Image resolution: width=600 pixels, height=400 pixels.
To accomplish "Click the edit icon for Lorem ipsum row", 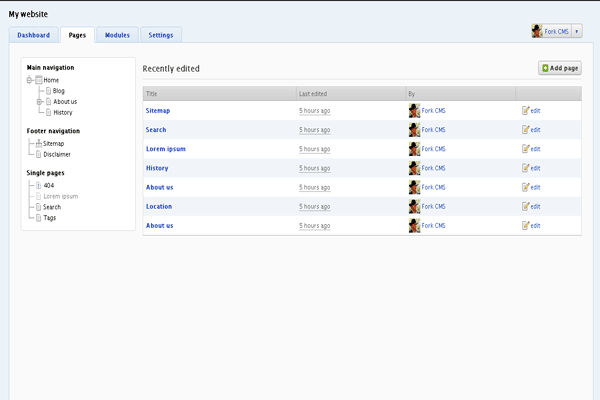I will tap(525, 149).
